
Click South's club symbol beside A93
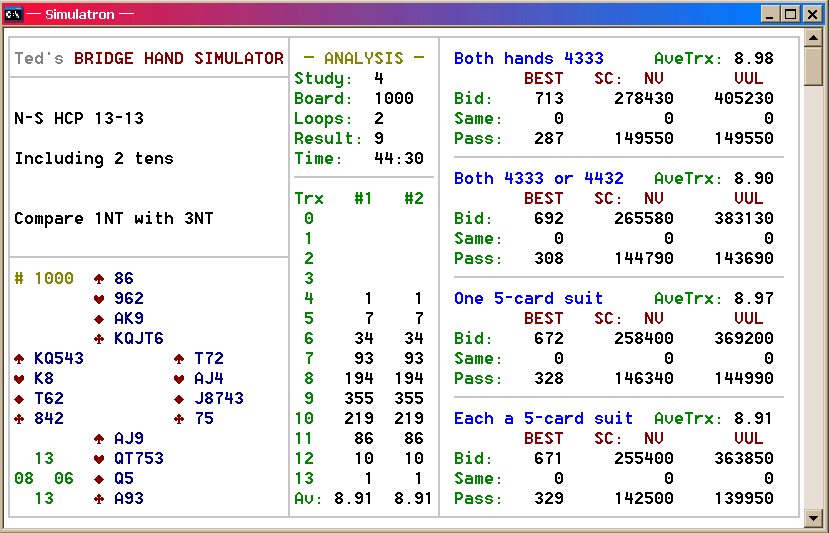99,499
